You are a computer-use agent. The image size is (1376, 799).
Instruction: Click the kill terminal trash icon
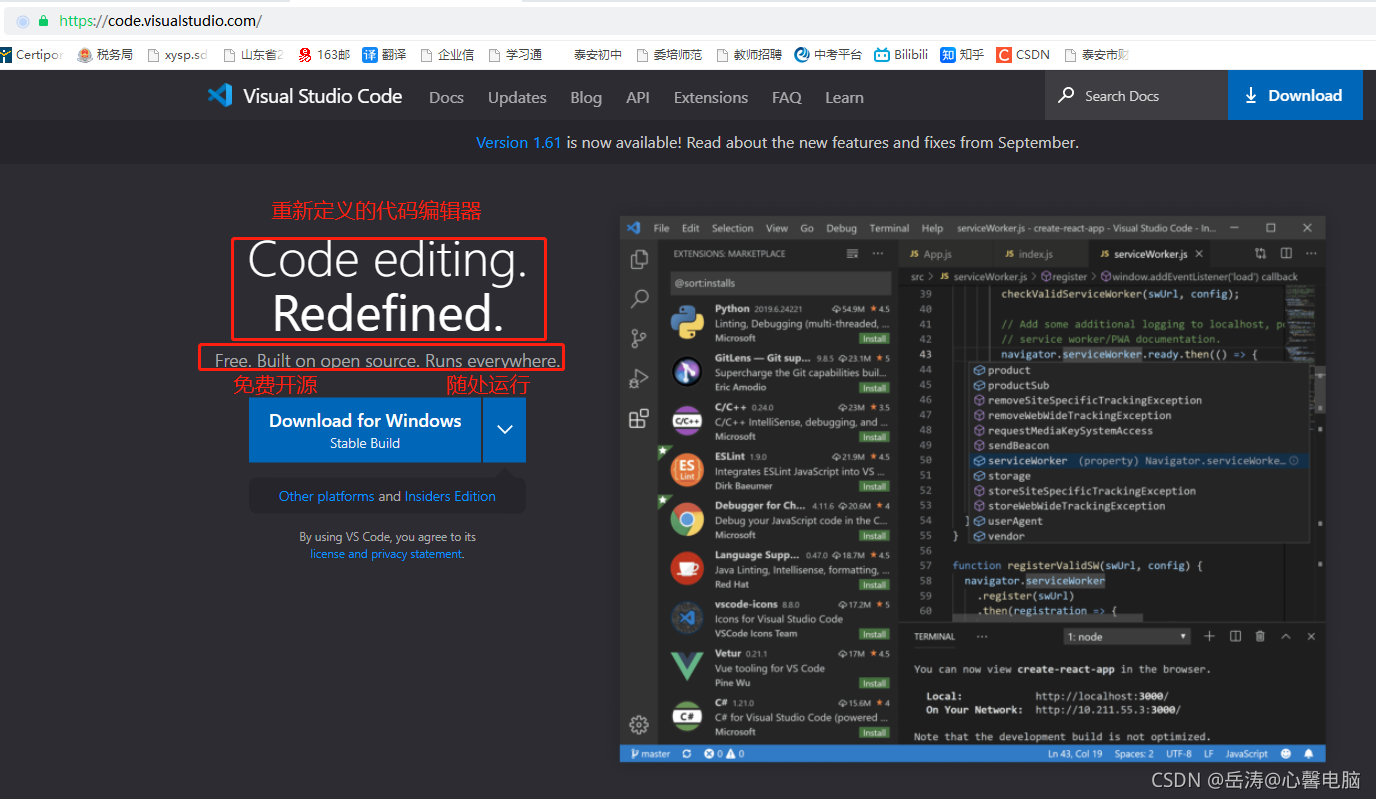(1260, 636)
